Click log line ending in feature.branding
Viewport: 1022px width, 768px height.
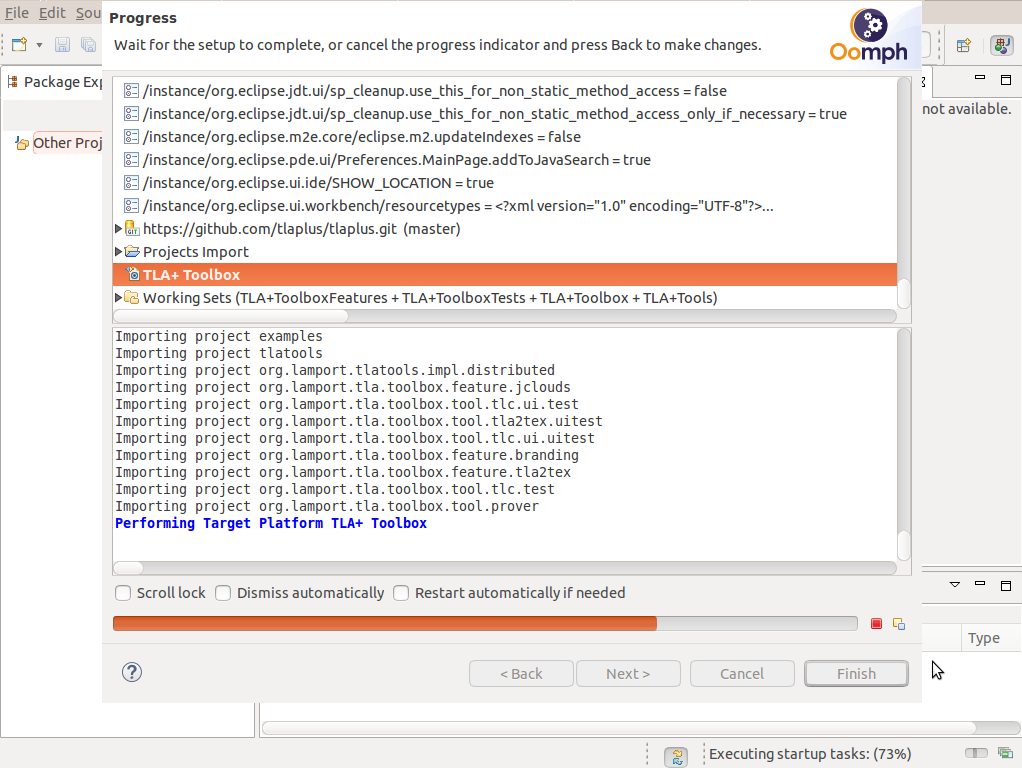pyautogui.click(x=347, y=455)
